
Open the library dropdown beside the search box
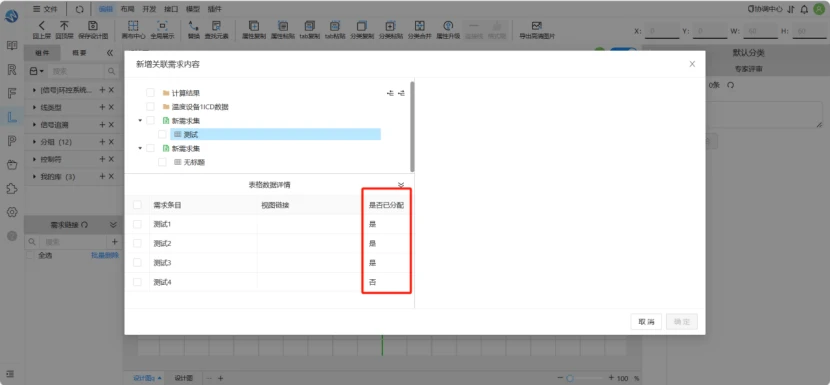click(x=36, y=71)
